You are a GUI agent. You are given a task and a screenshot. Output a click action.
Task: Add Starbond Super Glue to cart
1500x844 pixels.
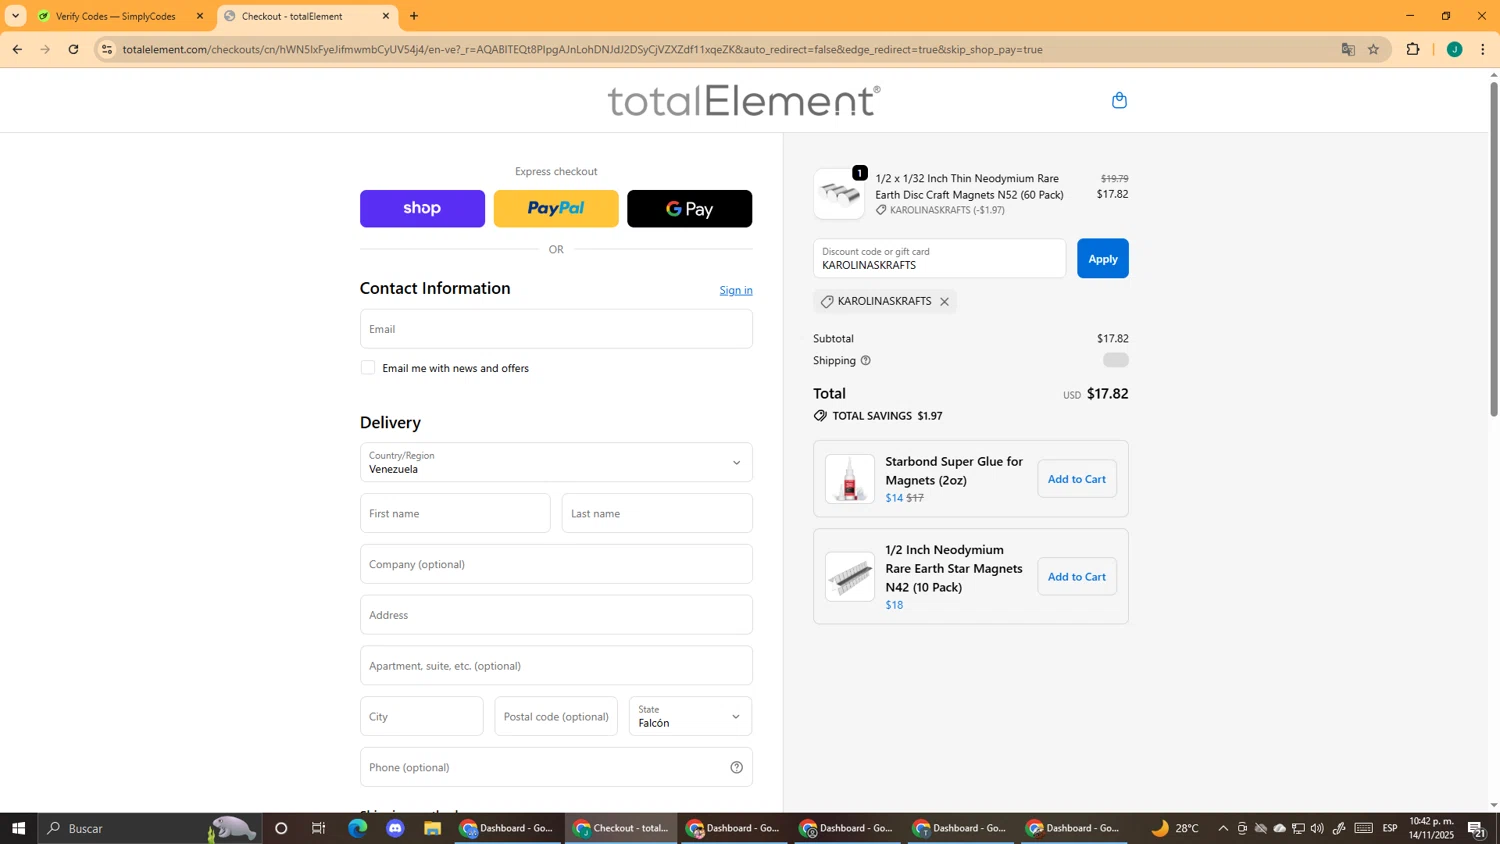tap(1077, 479)
